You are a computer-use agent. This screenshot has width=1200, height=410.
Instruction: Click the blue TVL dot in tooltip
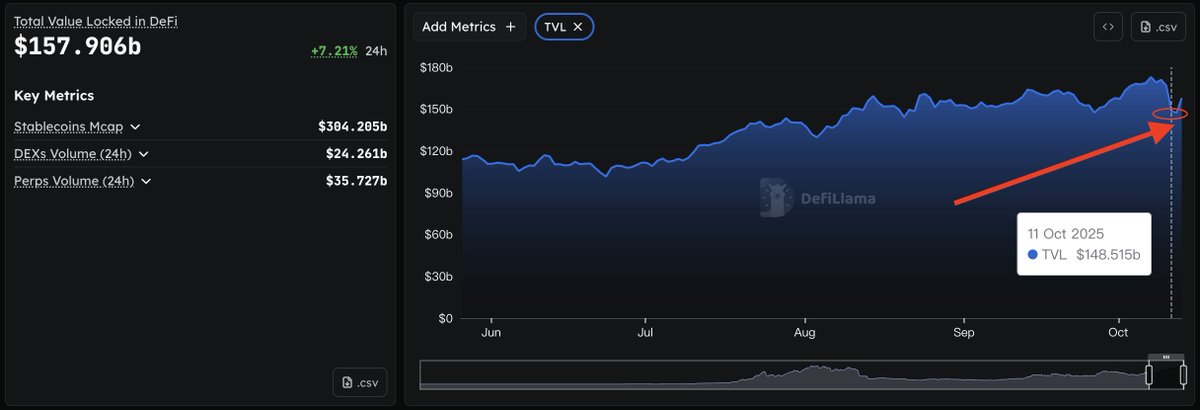click(x=1033, y=255)
